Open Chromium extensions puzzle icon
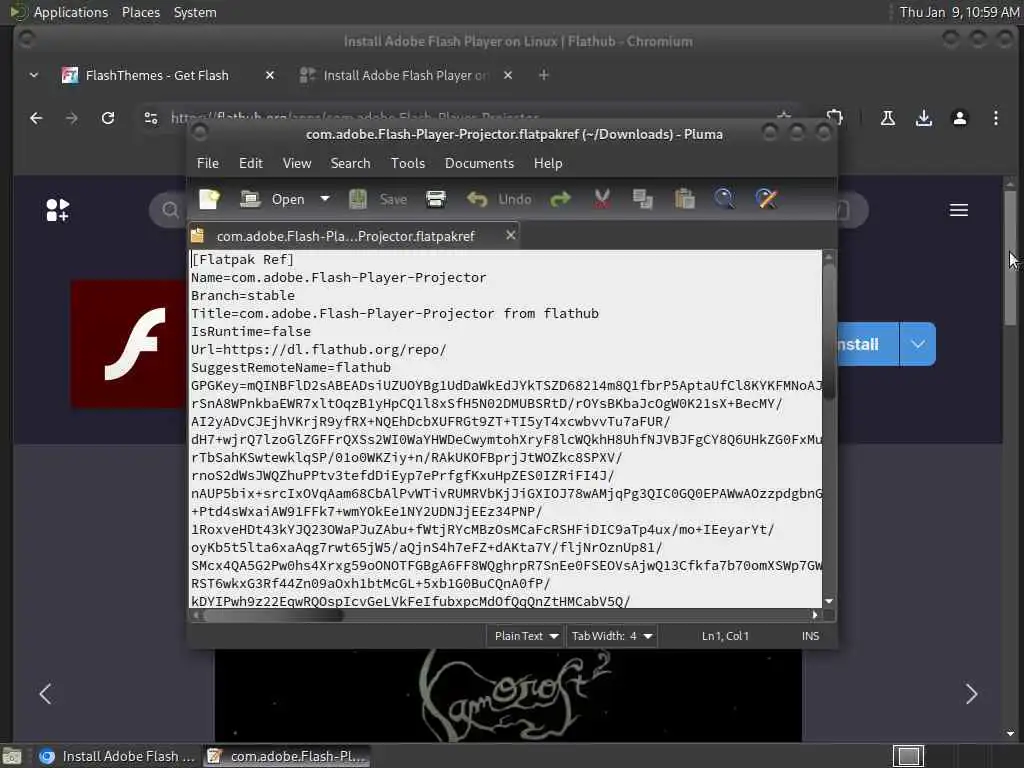This screenshot has width=1024, height=768. click(835, 118)
